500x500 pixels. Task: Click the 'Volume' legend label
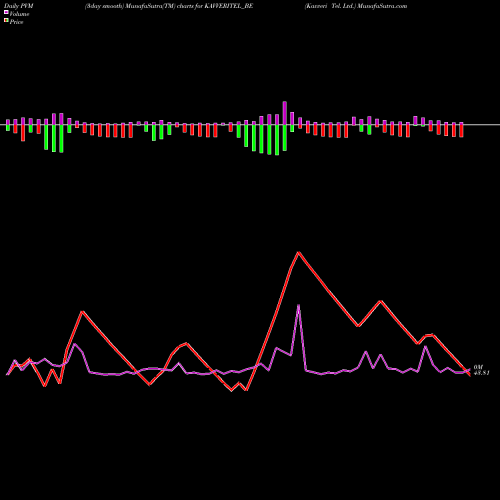(x=19, y=14)
